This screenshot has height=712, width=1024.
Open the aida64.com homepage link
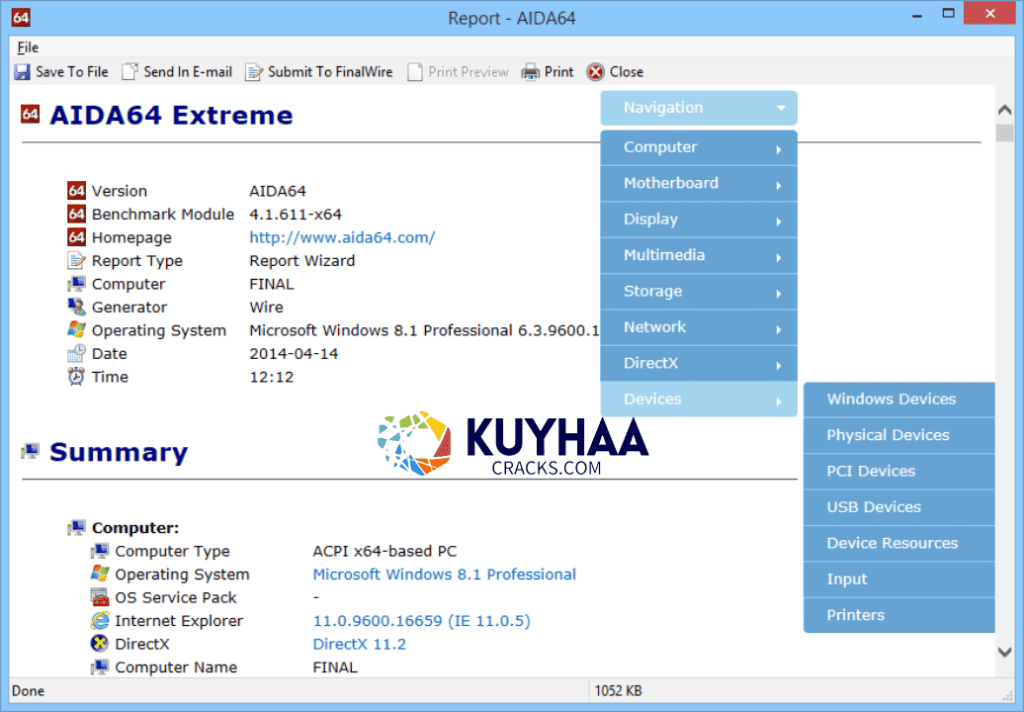[342, 237]
